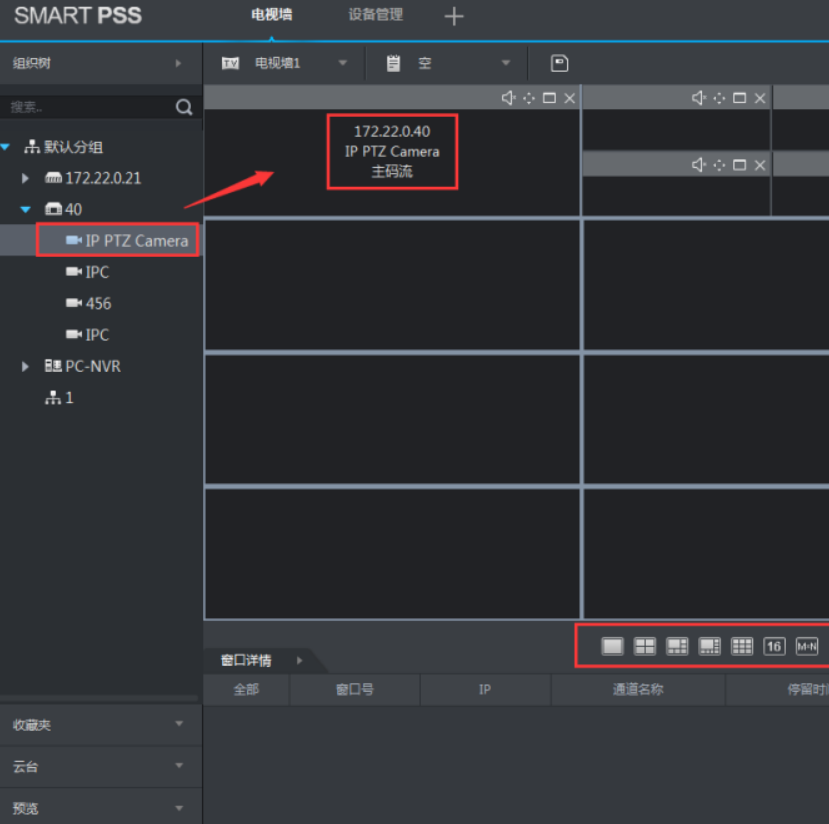Image resolution: width=829 pixels, height=824 pixels.
Task: Toggle audio on top-right video window
Action: click(698, 97)
